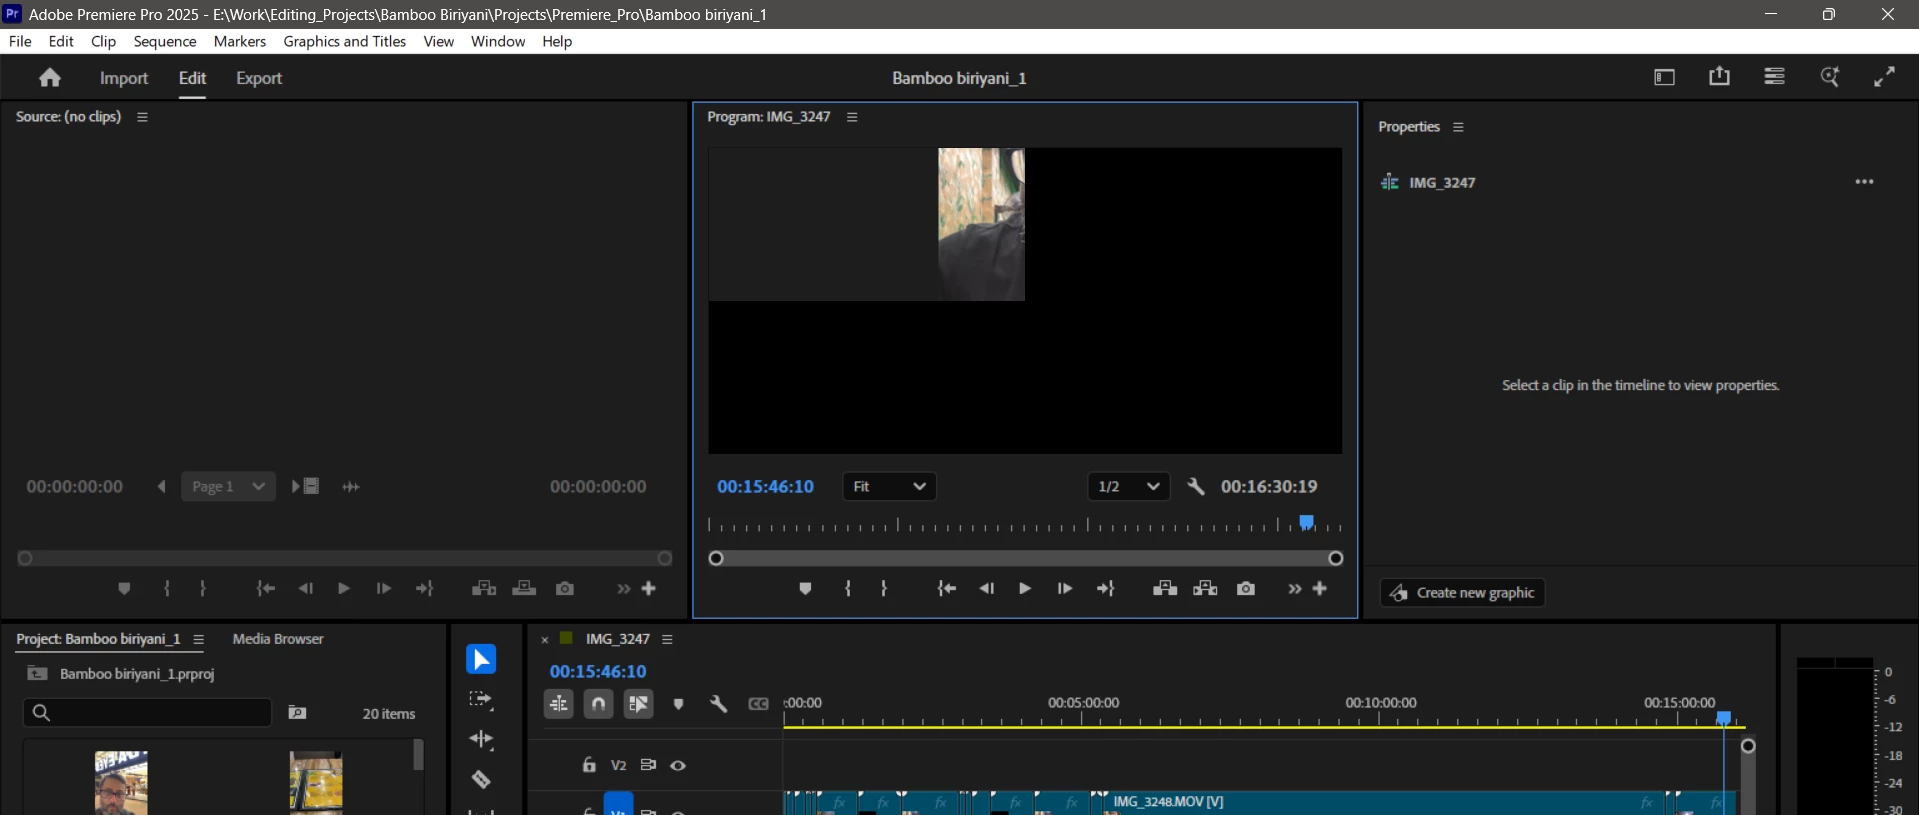Open the Page 1 dropdown in Source

pos(228,487)
